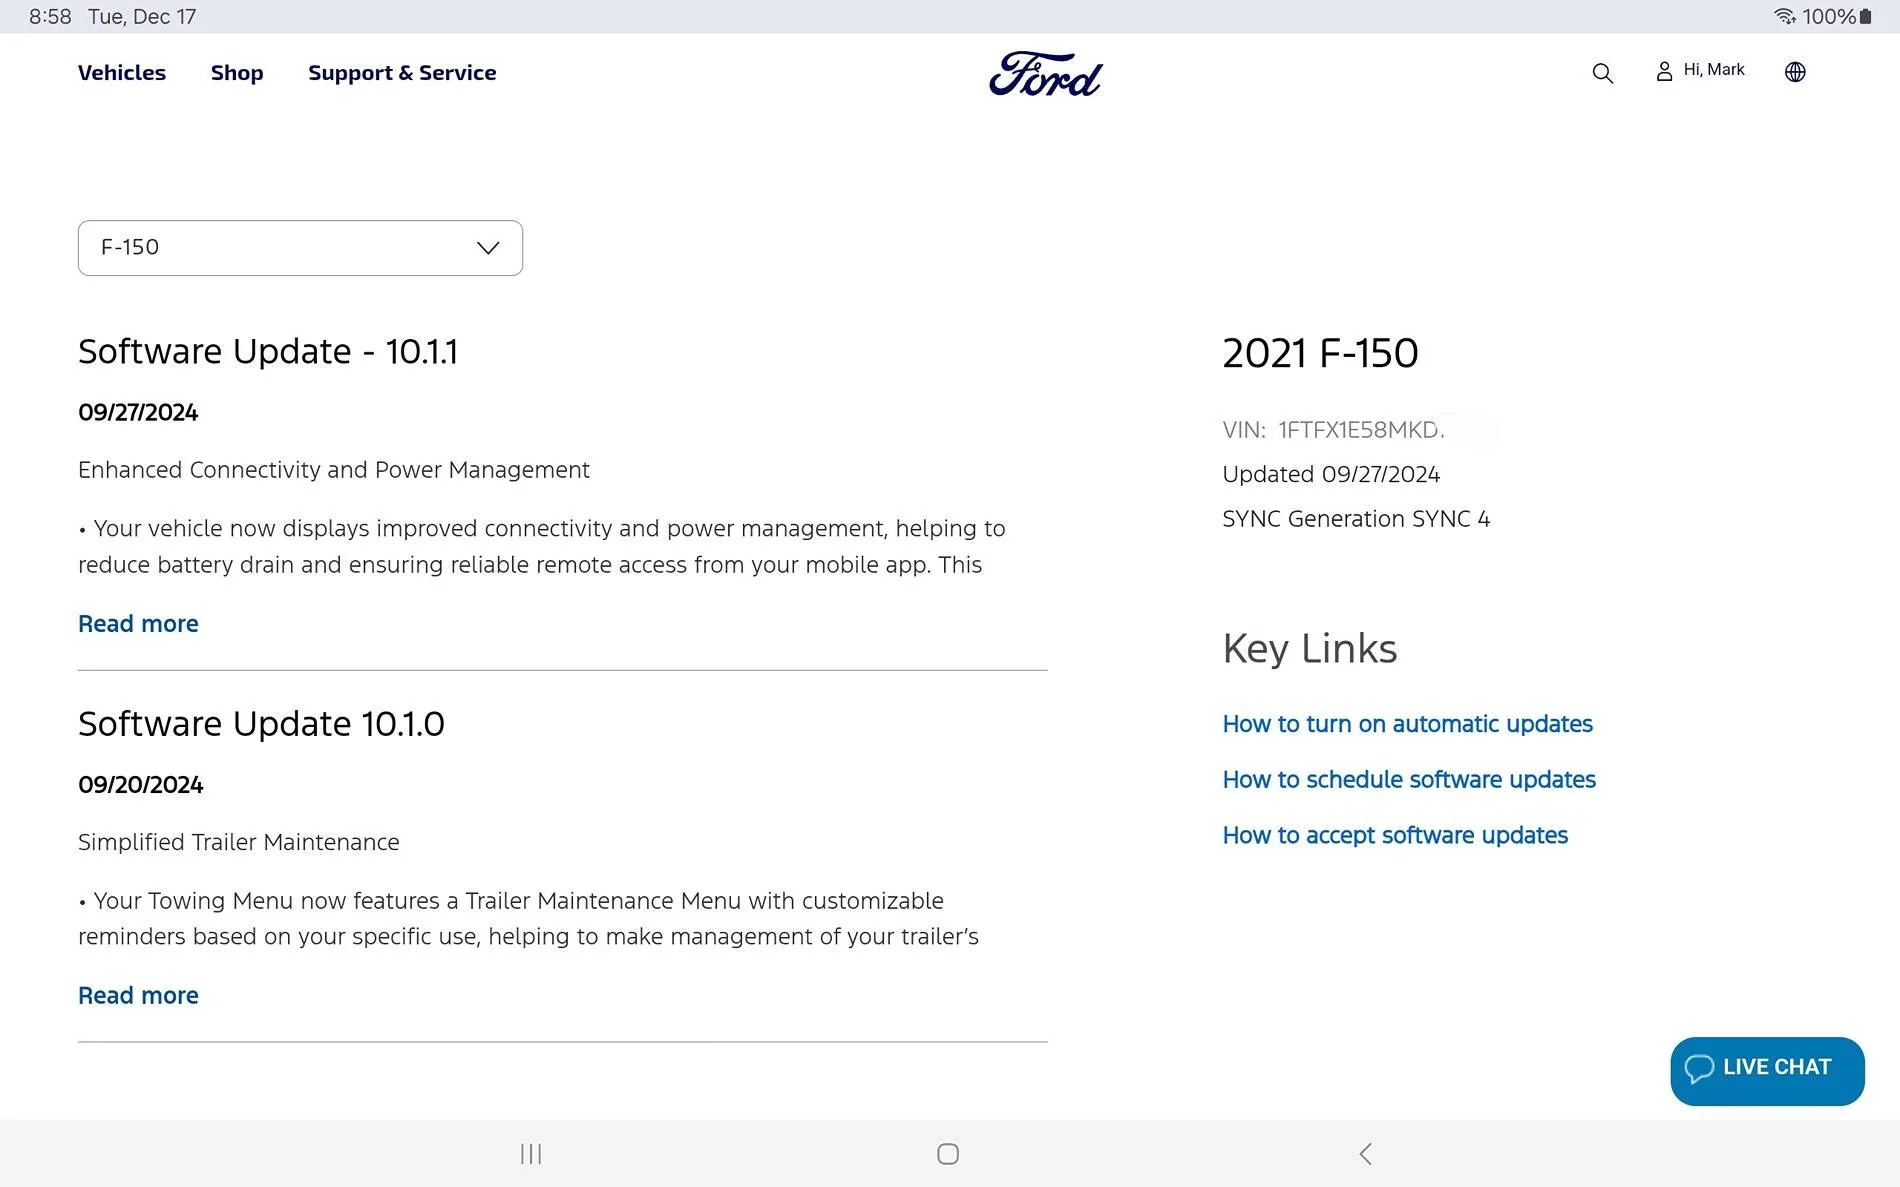Tap the Android back arrow
Screen dimensions: 1900x1187
click(x=1366, y=1154)
